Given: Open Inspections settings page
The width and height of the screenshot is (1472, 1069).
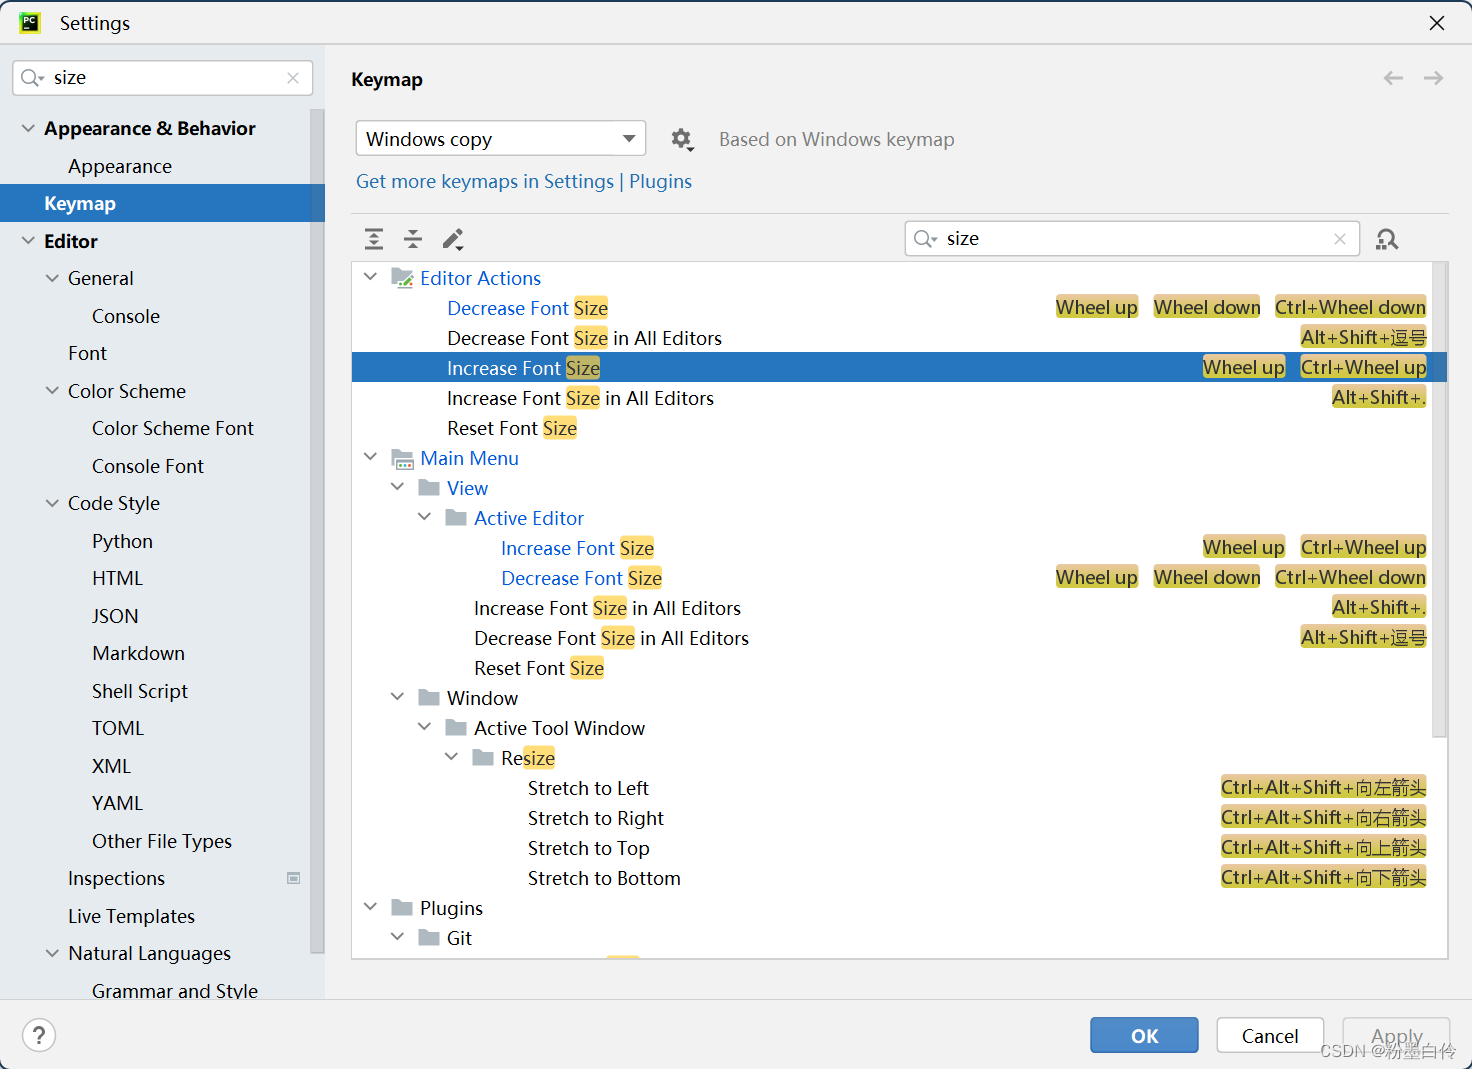Looking at the screenshot, I should coord(116,878).
